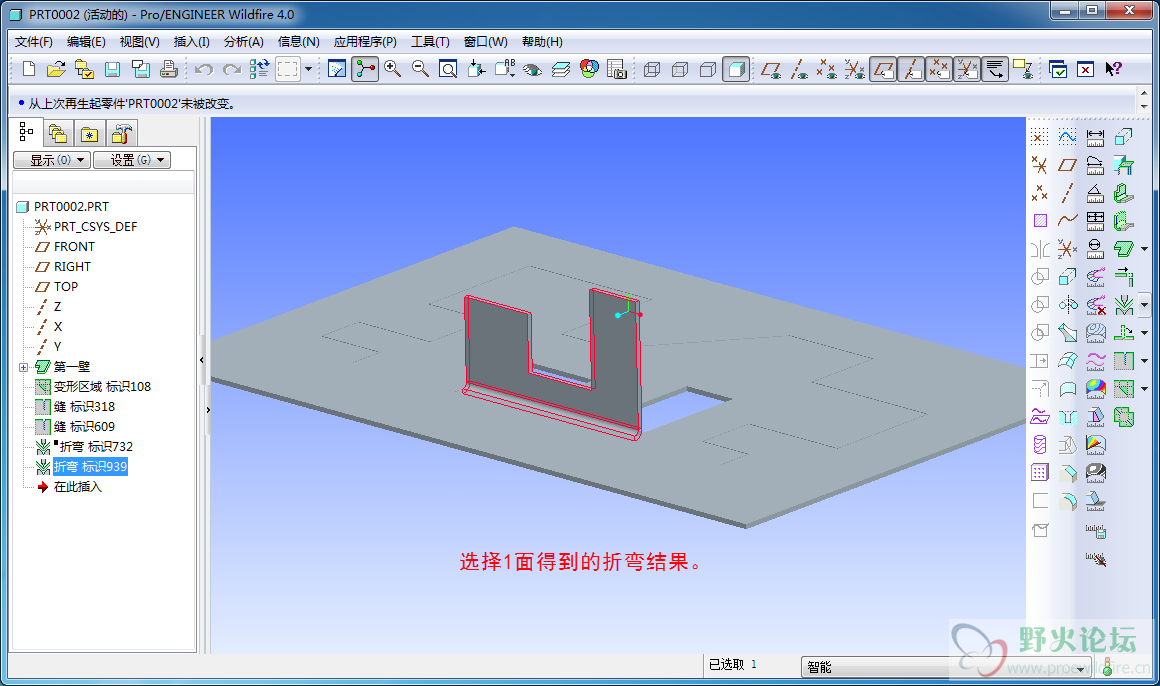This screenshot has height=686, width=1160.
Task: Switch to the Folder Browser tab
Action: click(57, 134)
